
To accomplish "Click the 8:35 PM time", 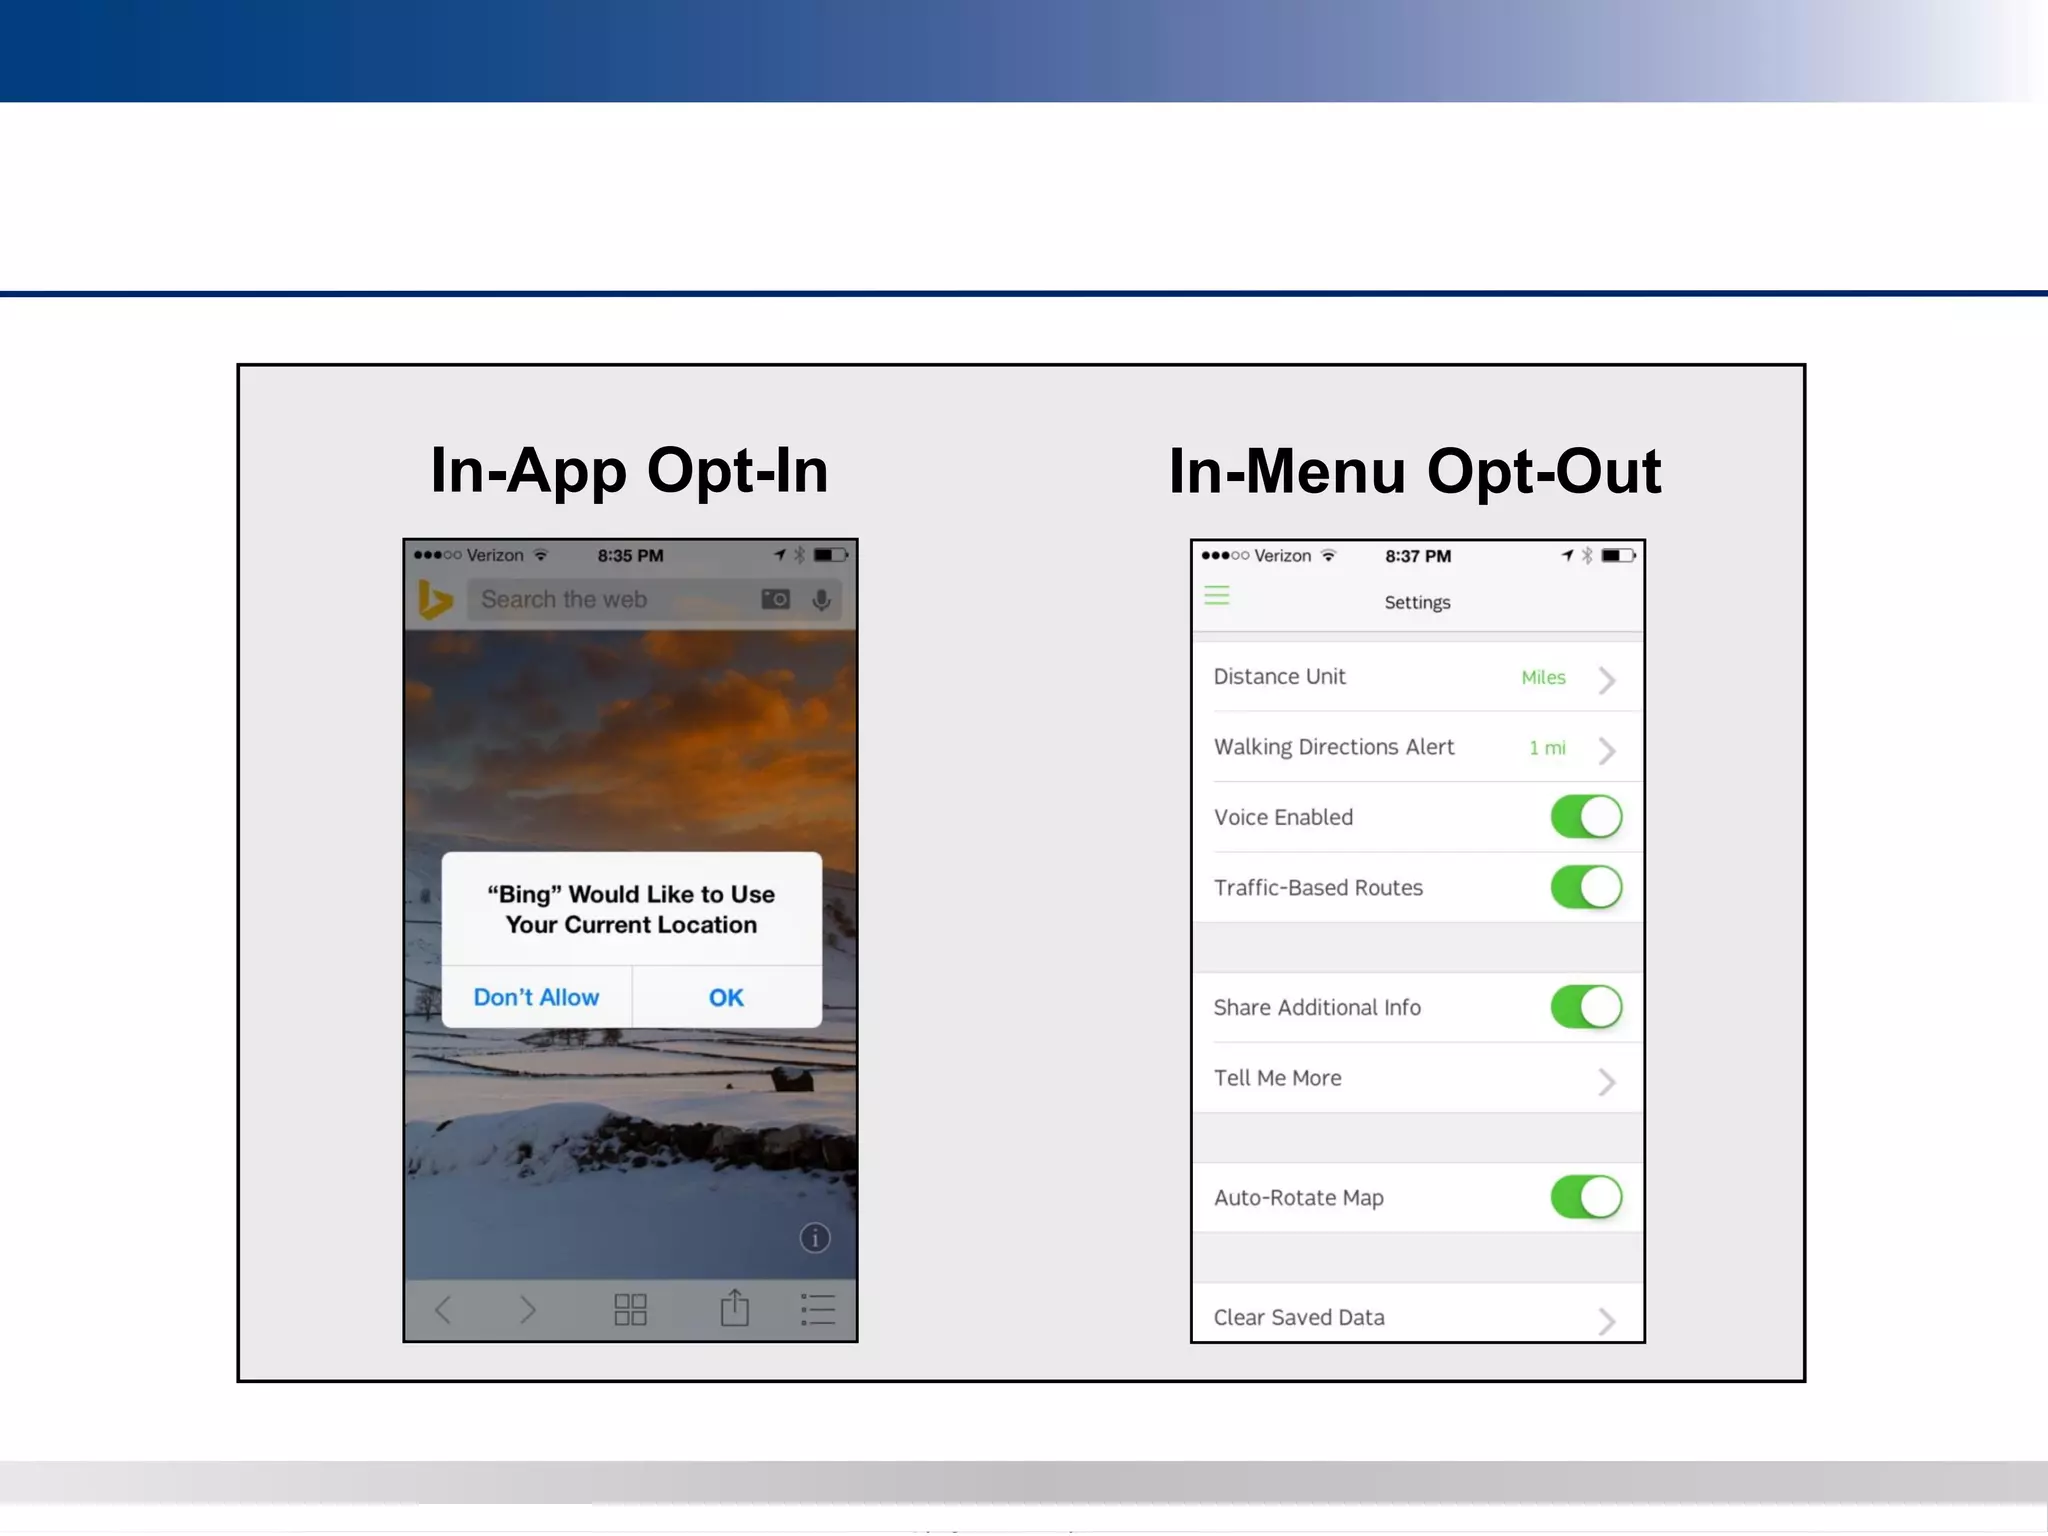I will 630,555.
